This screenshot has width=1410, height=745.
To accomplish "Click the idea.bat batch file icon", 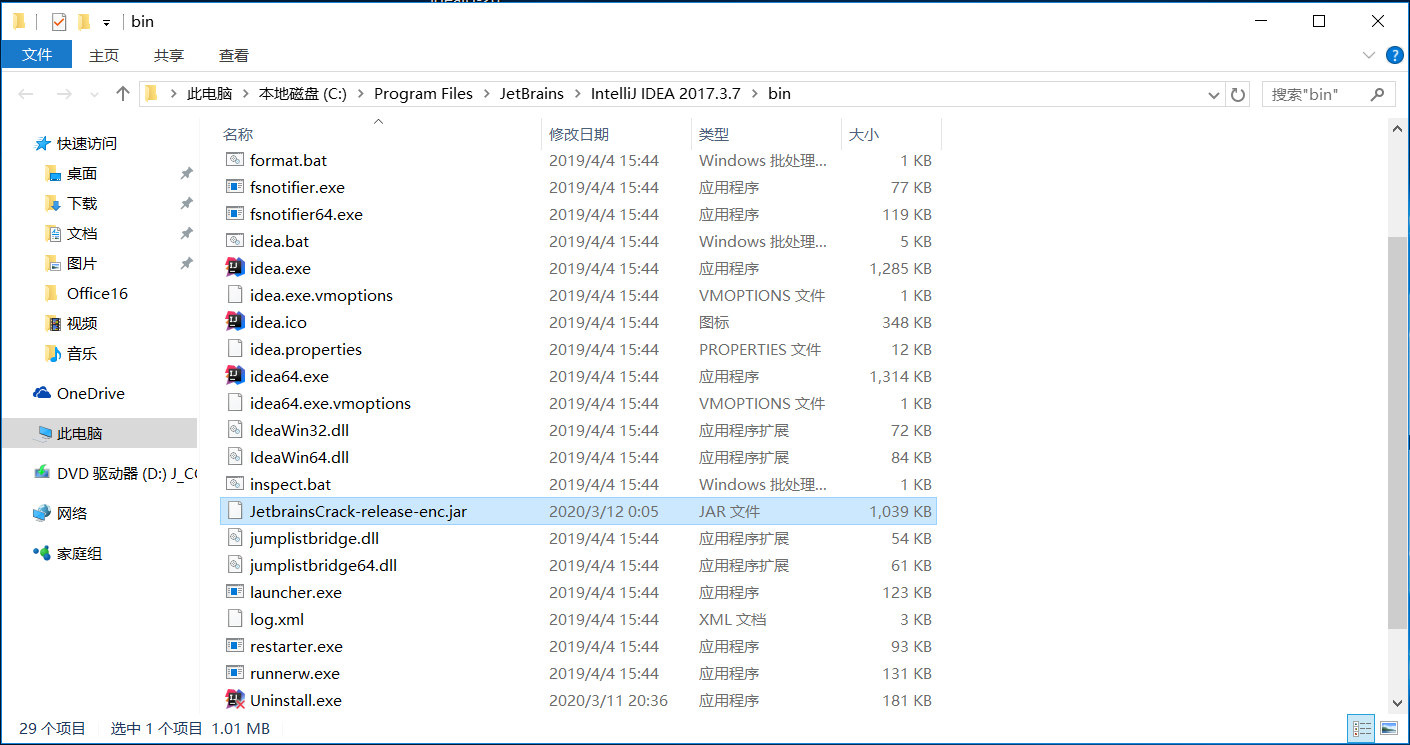I will click(235, 241).
